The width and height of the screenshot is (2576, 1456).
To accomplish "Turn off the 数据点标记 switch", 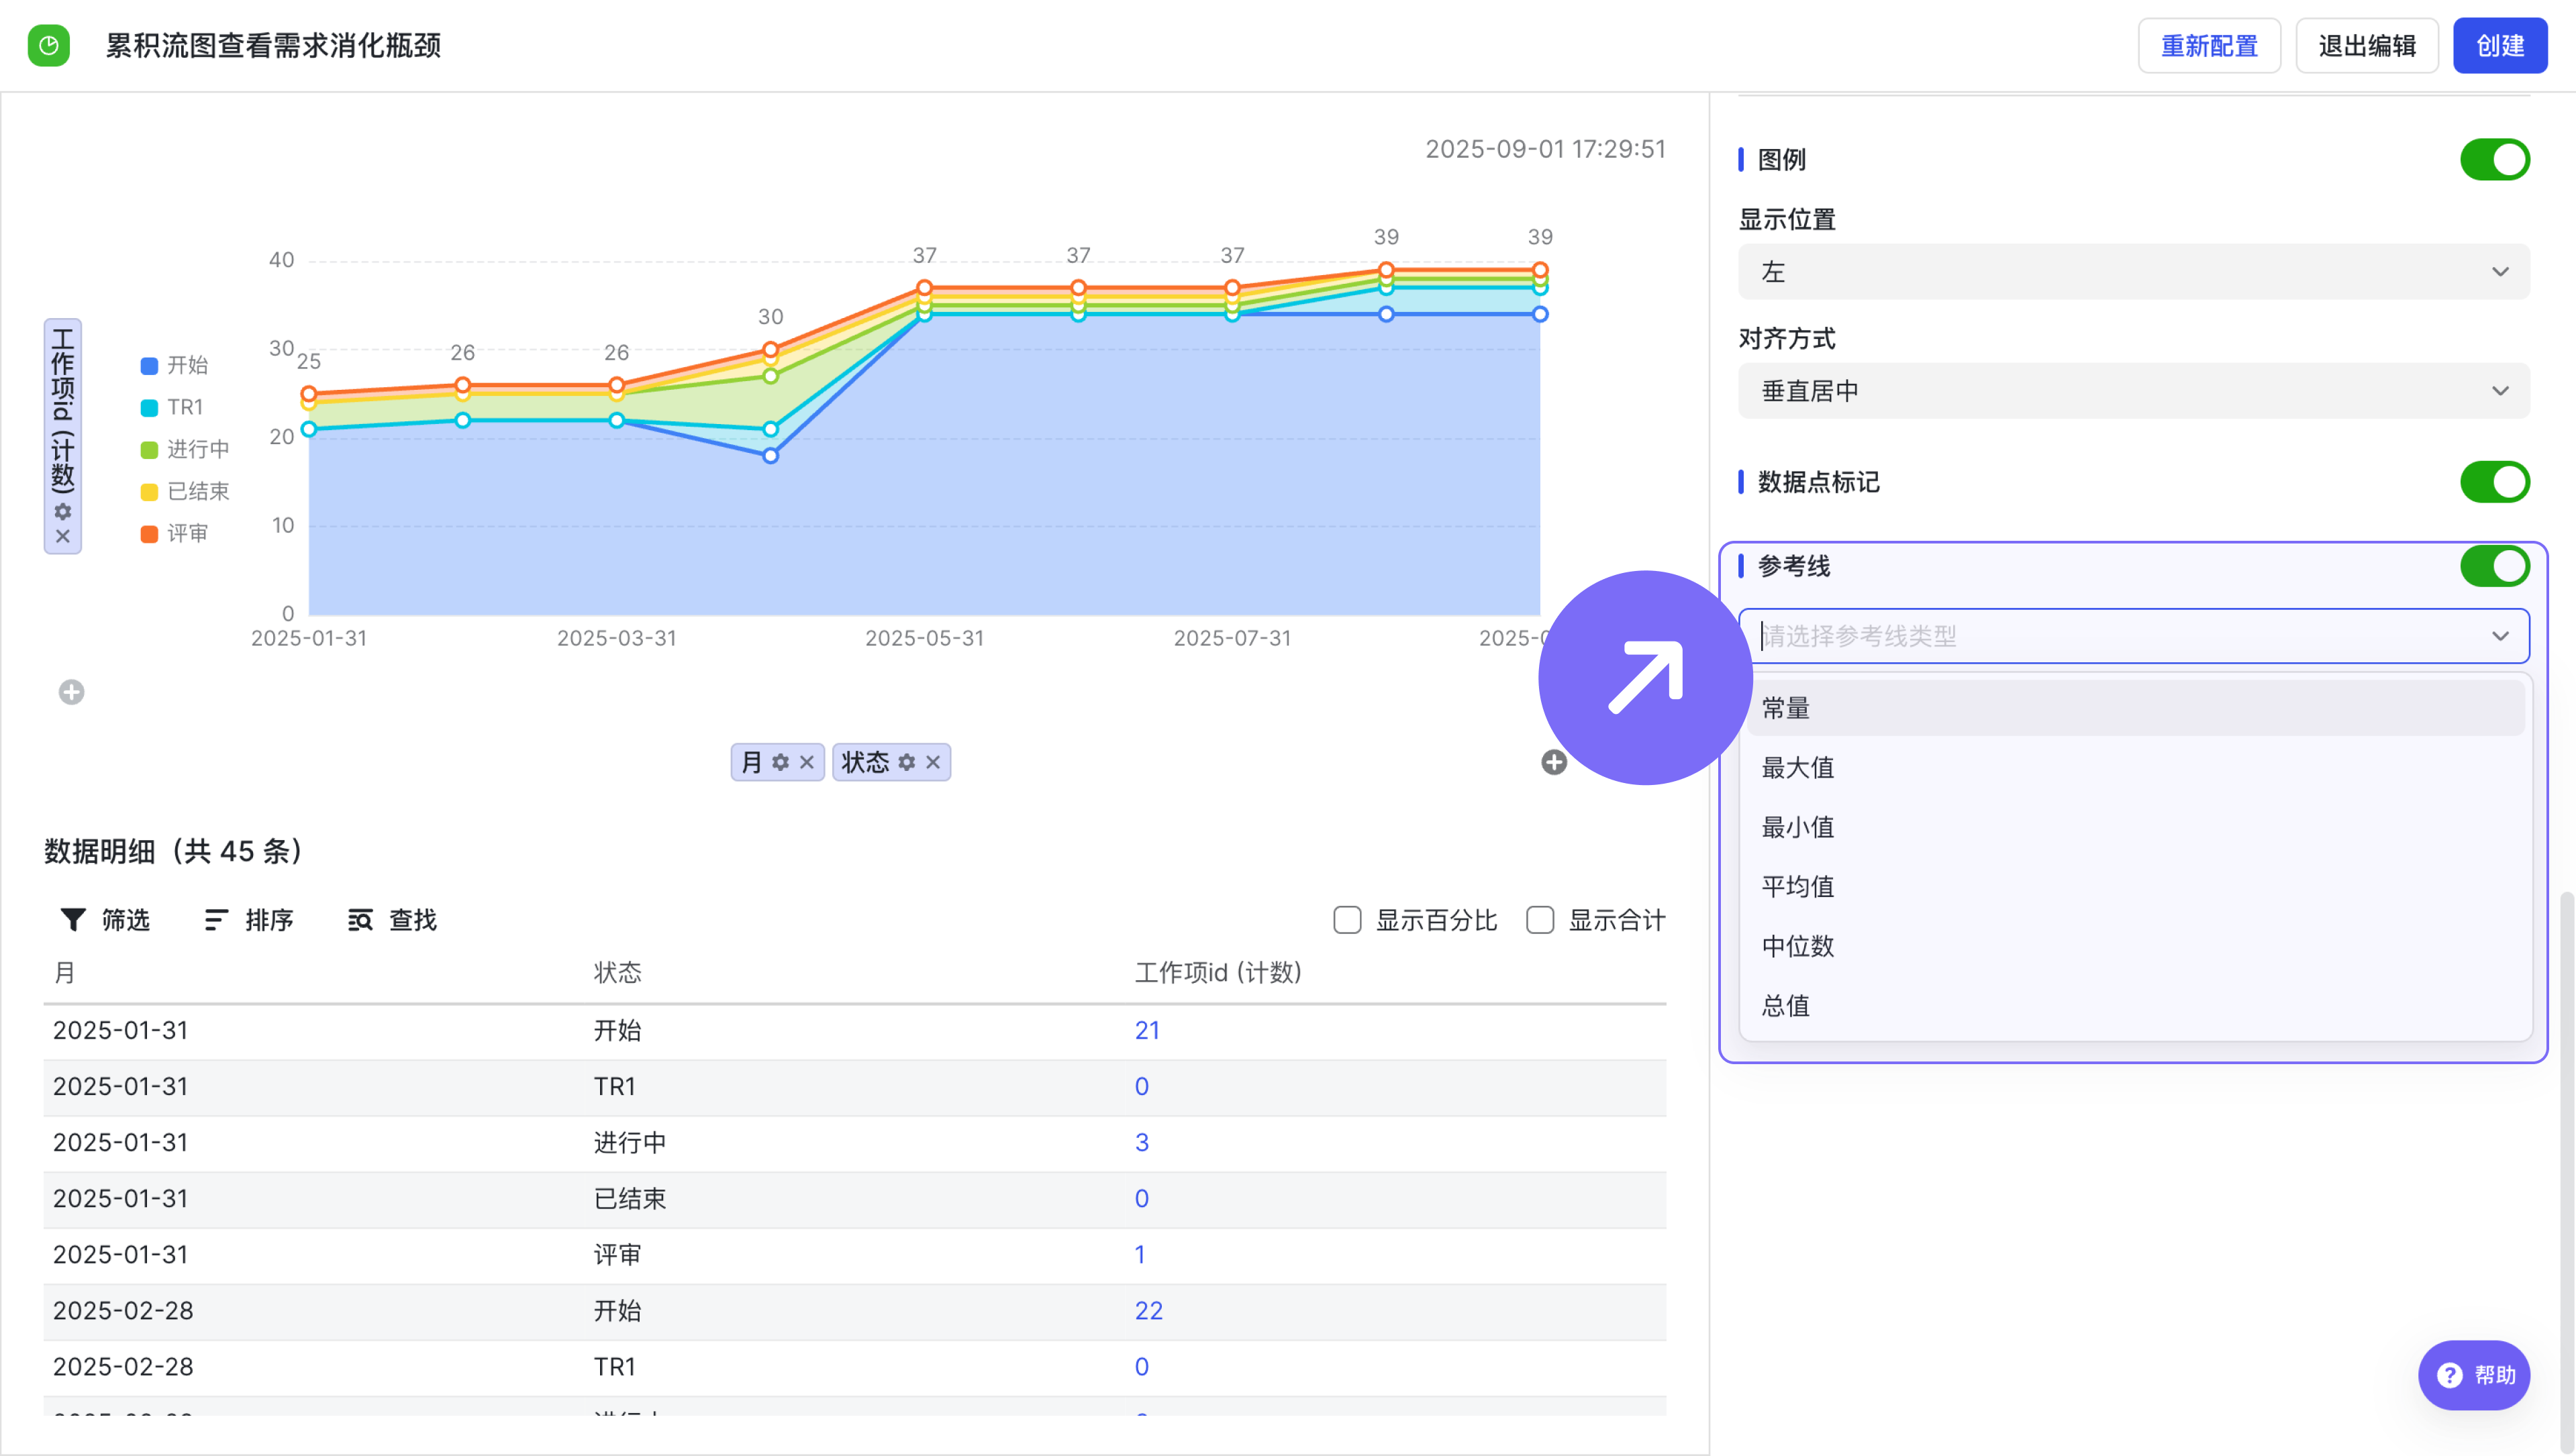I will pos(2495,481).
